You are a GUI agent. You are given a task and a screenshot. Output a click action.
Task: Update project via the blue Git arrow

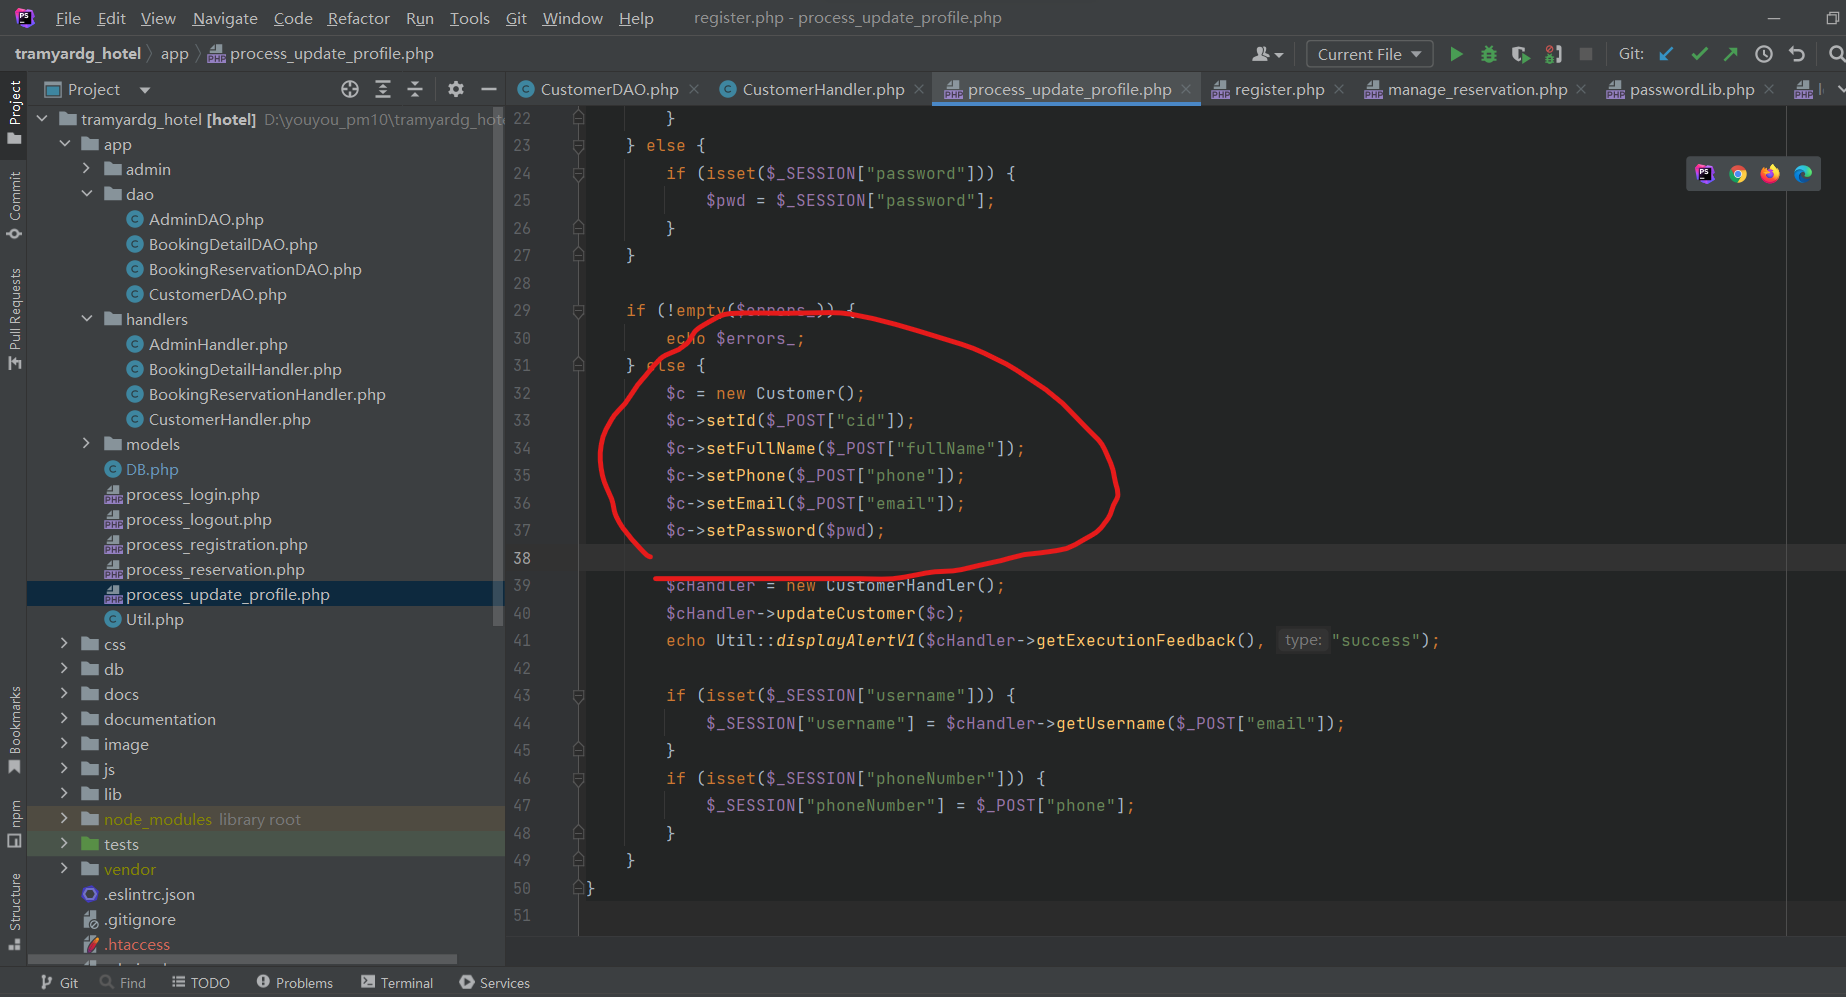tap(1664, 54)
